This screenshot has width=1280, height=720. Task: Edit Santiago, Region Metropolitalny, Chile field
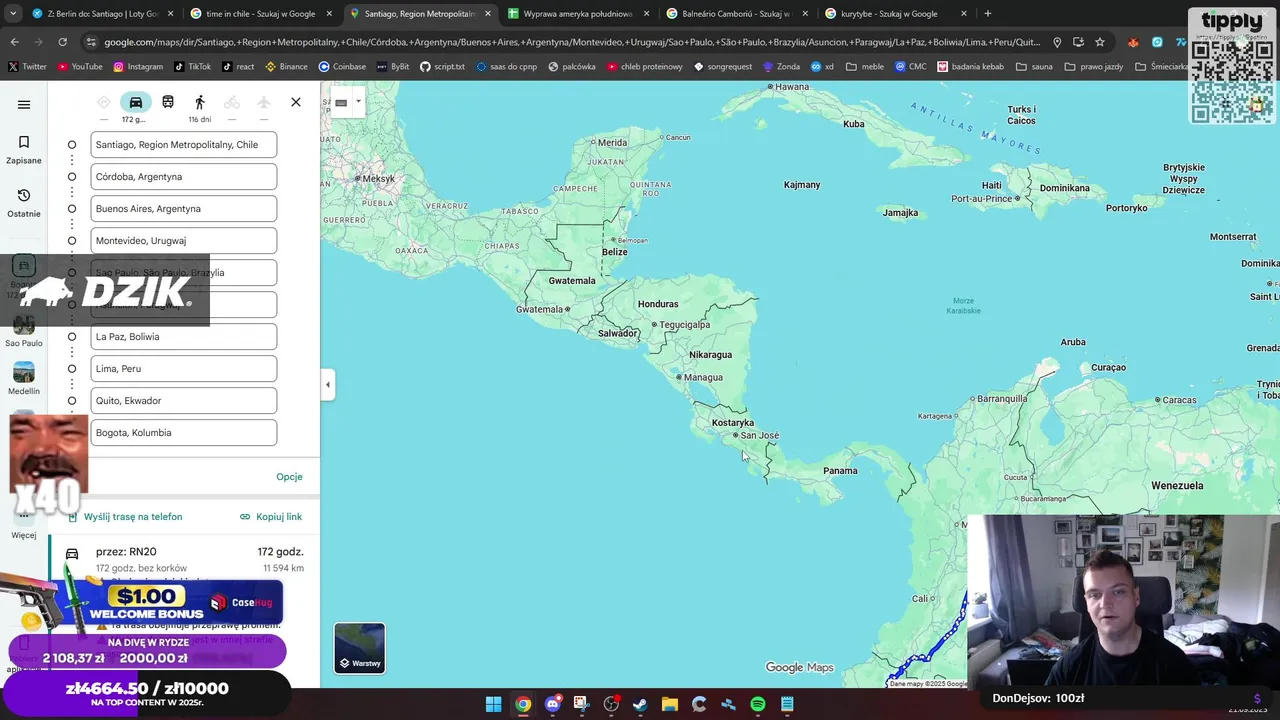184,145
